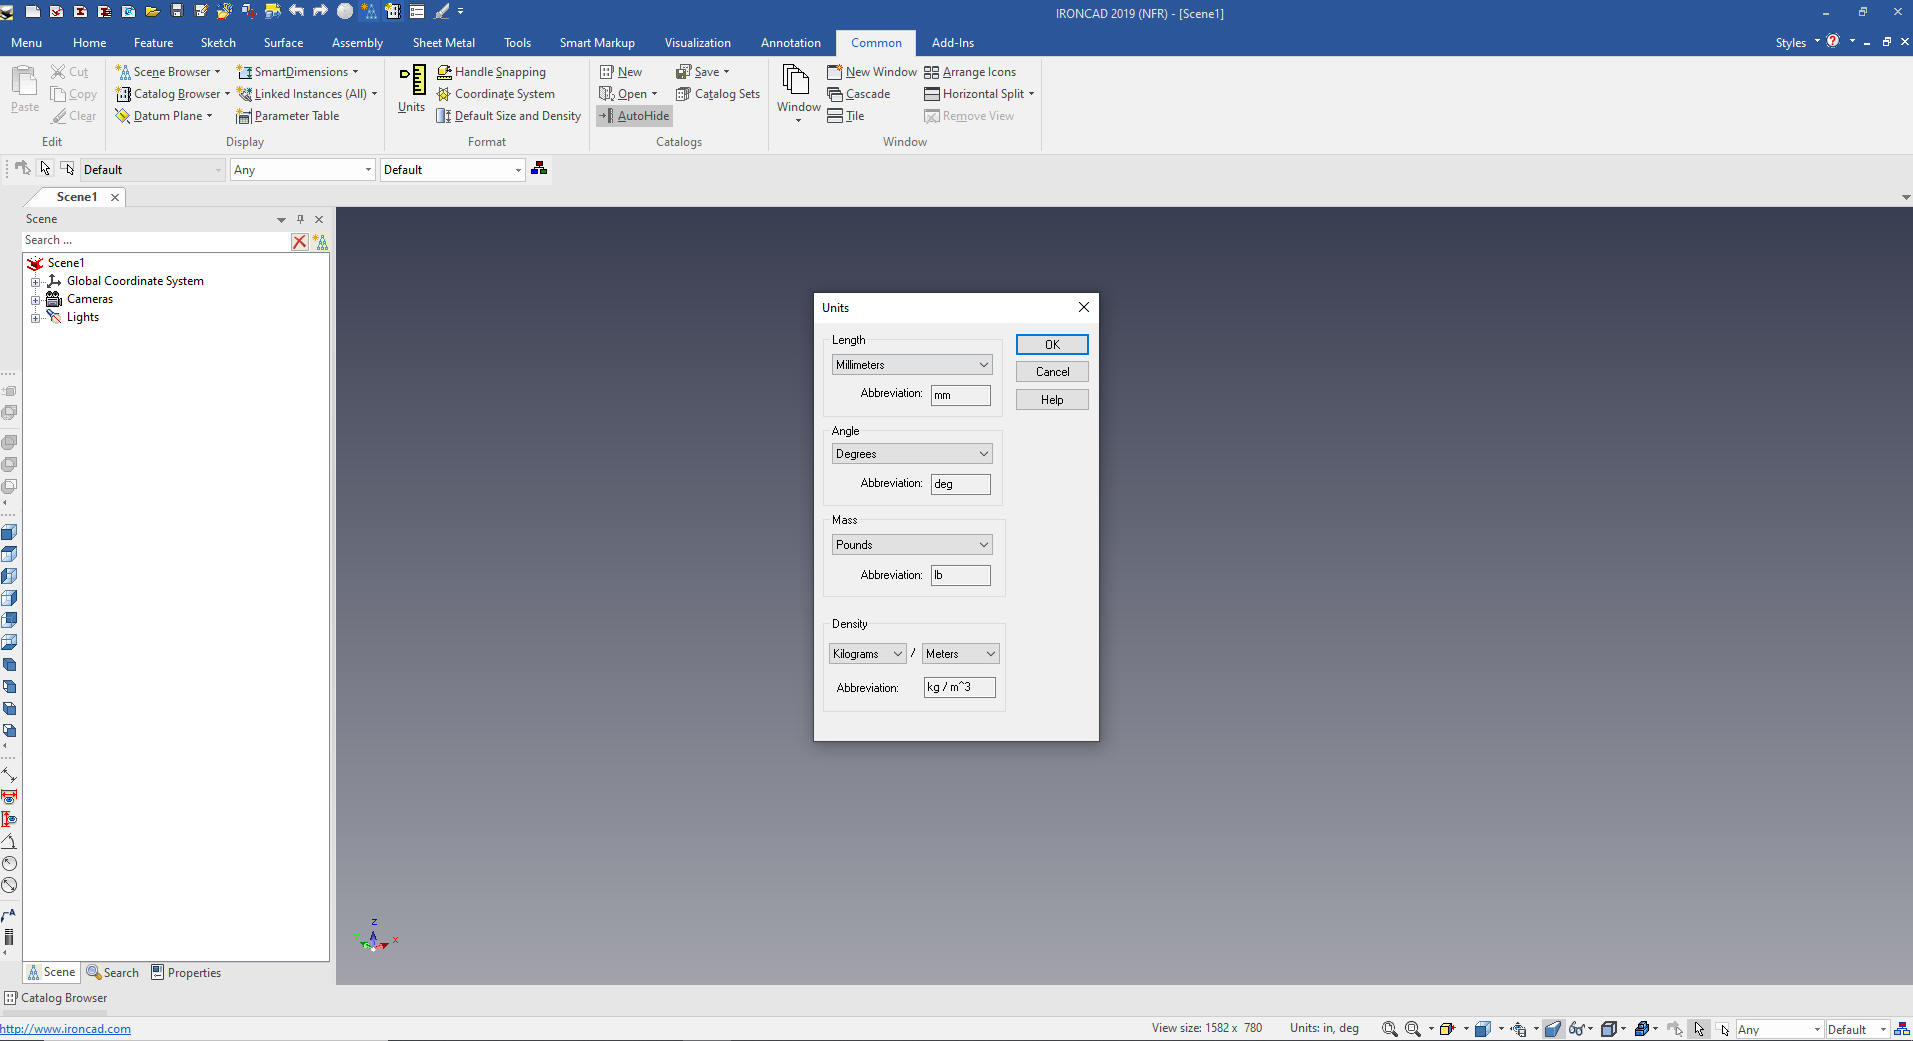Open the Mass units dropdown

point(911,545)
